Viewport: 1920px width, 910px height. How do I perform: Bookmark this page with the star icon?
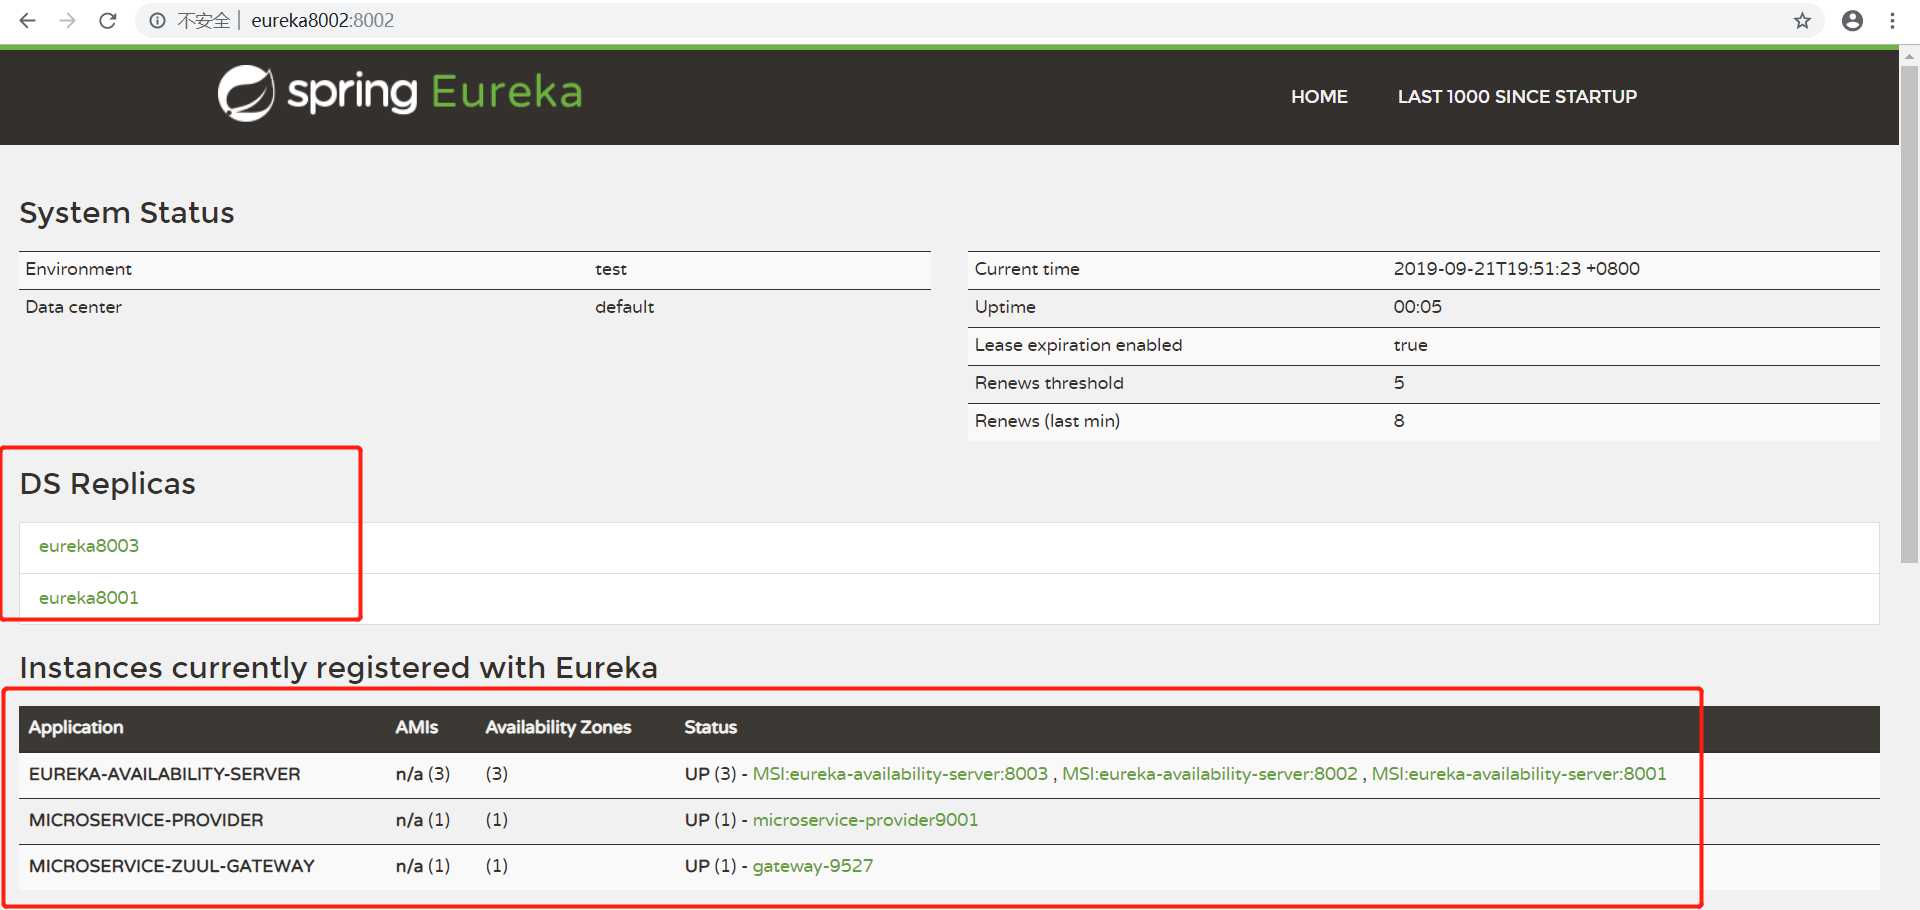1802,20
